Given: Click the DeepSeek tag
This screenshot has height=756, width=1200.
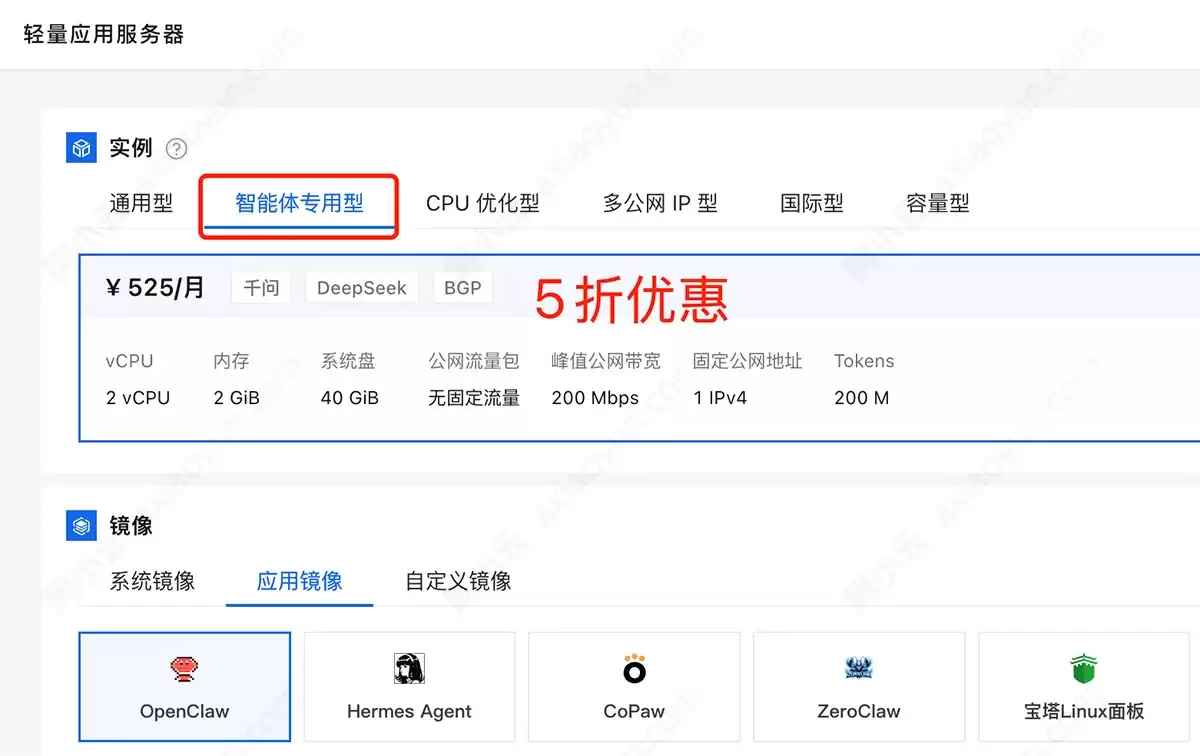Looking at the screenshot, I should (x=362, y=288).
